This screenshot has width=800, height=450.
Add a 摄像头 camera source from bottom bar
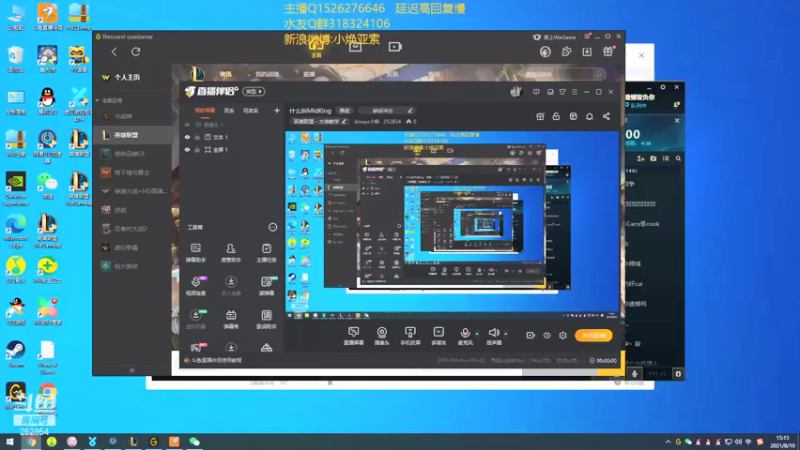pos(382,336)
